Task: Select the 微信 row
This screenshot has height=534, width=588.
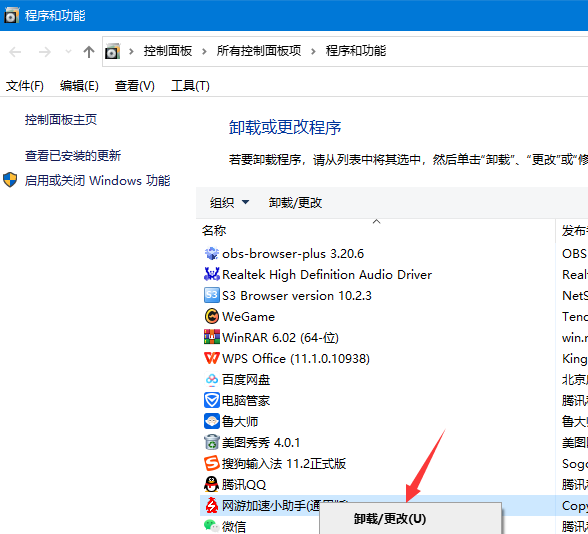Action: [x=259, y=526]
